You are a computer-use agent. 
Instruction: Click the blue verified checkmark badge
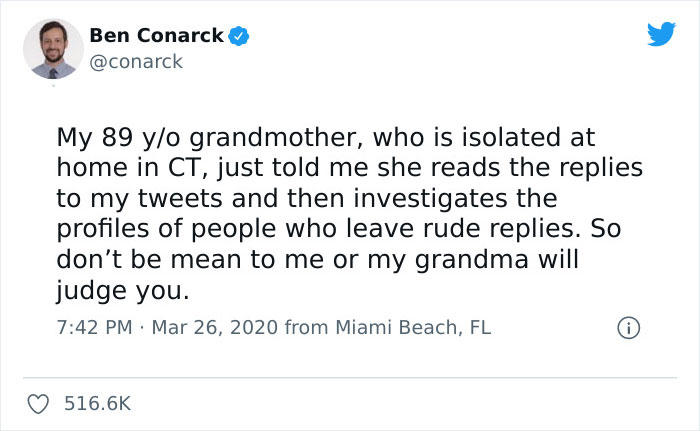[239, 37]
